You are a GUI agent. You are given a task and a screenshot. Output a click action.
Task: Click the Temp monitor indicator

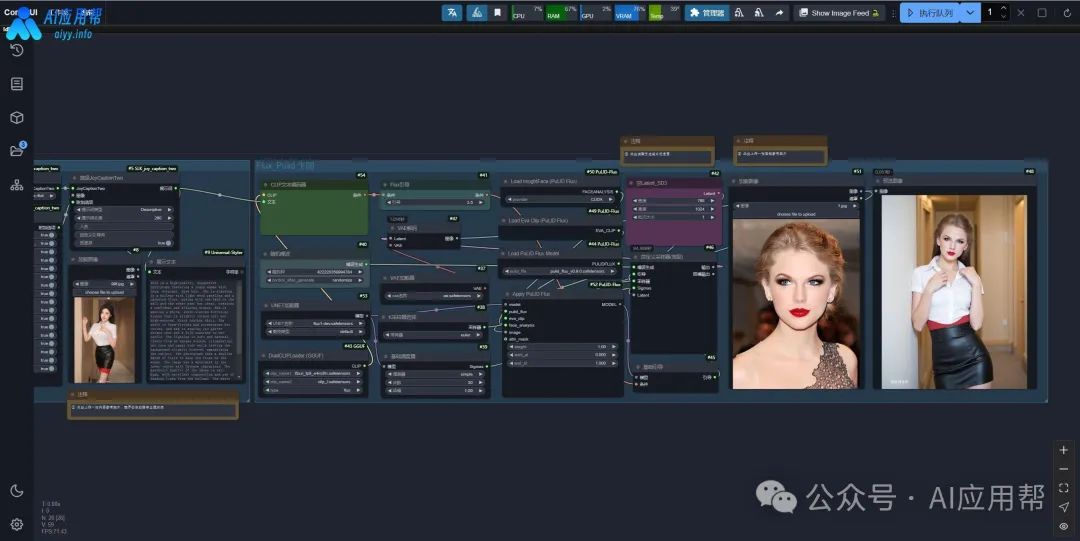[664, 12]
